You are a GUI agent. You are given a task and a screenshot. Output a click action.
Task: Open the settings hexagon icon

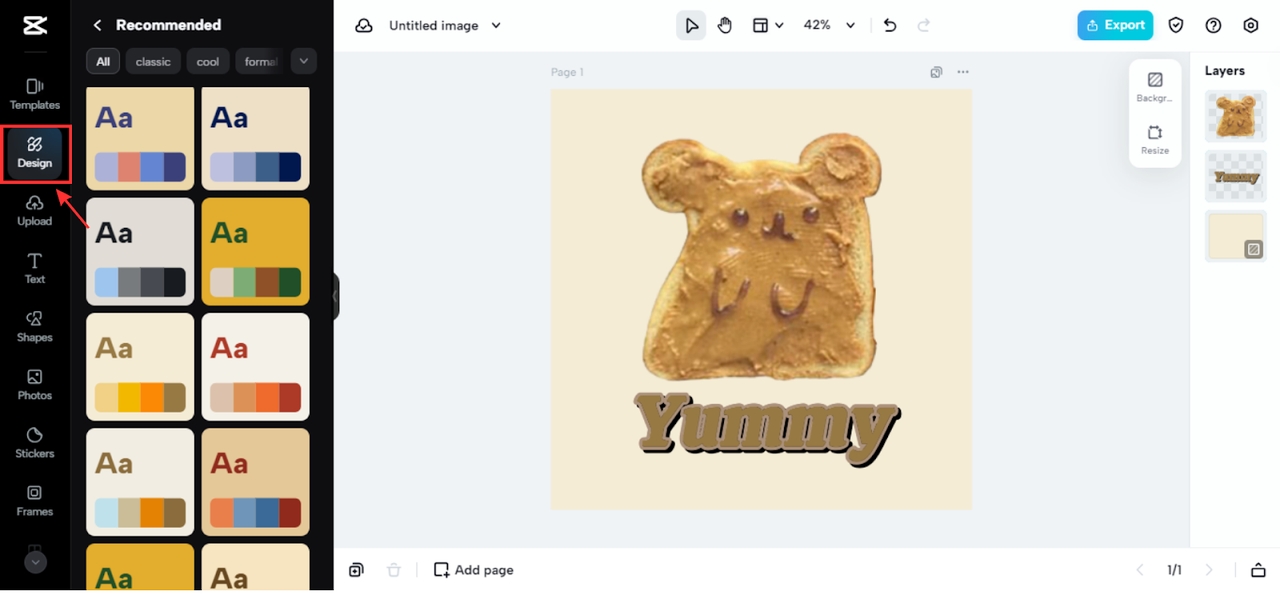(1251, 25)
